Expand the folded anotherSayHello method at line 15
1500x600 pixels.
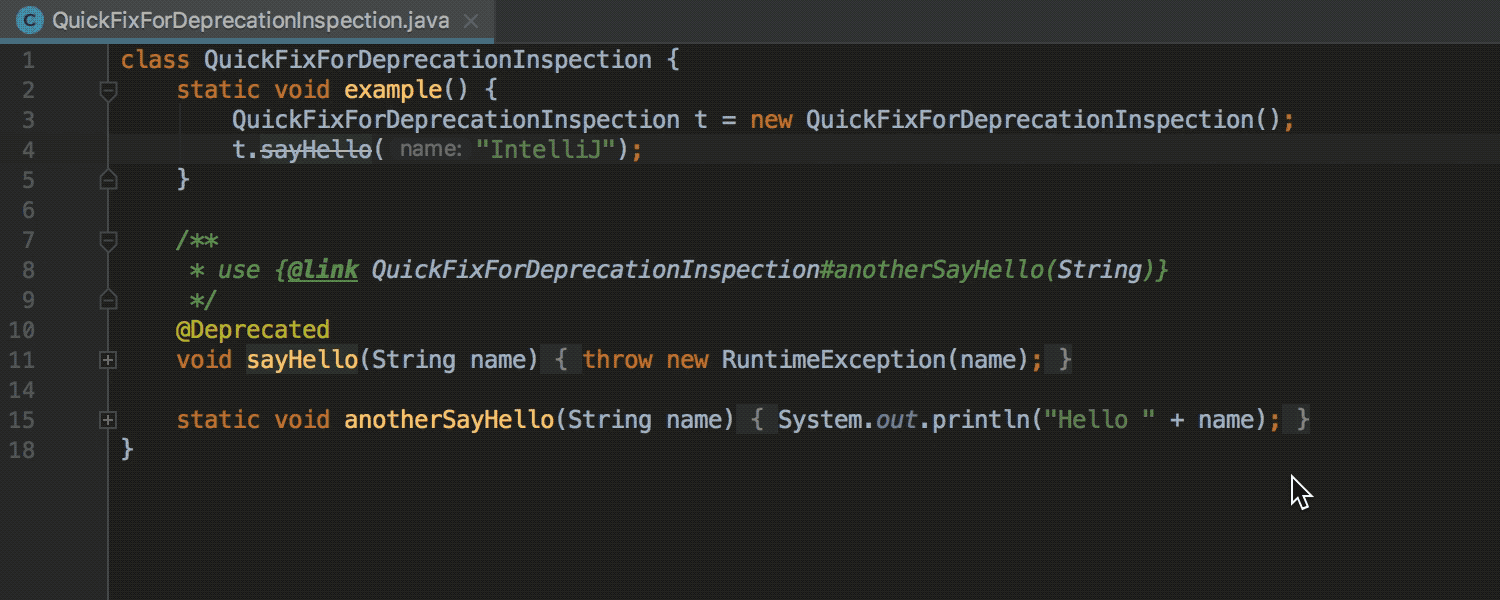(x=108, y=420)
